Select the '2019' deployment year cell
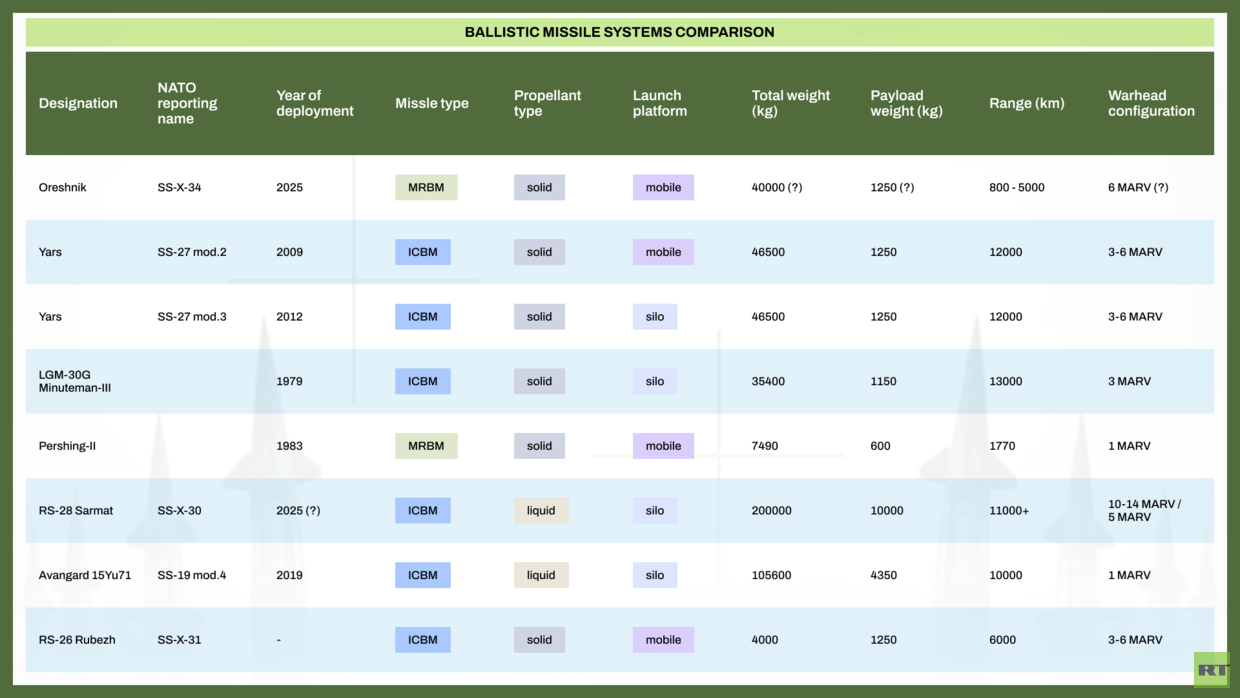Image resolution: width=1240 pixels, height=698 pixels. (289, 575)
